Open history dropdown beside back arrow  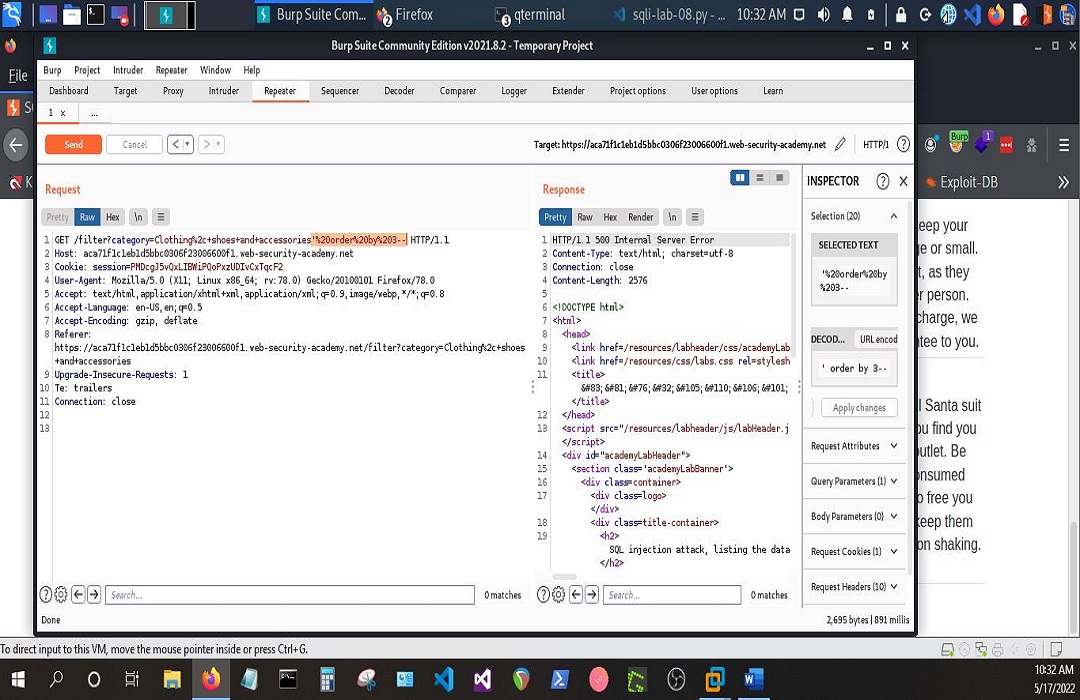coord(187,145)
